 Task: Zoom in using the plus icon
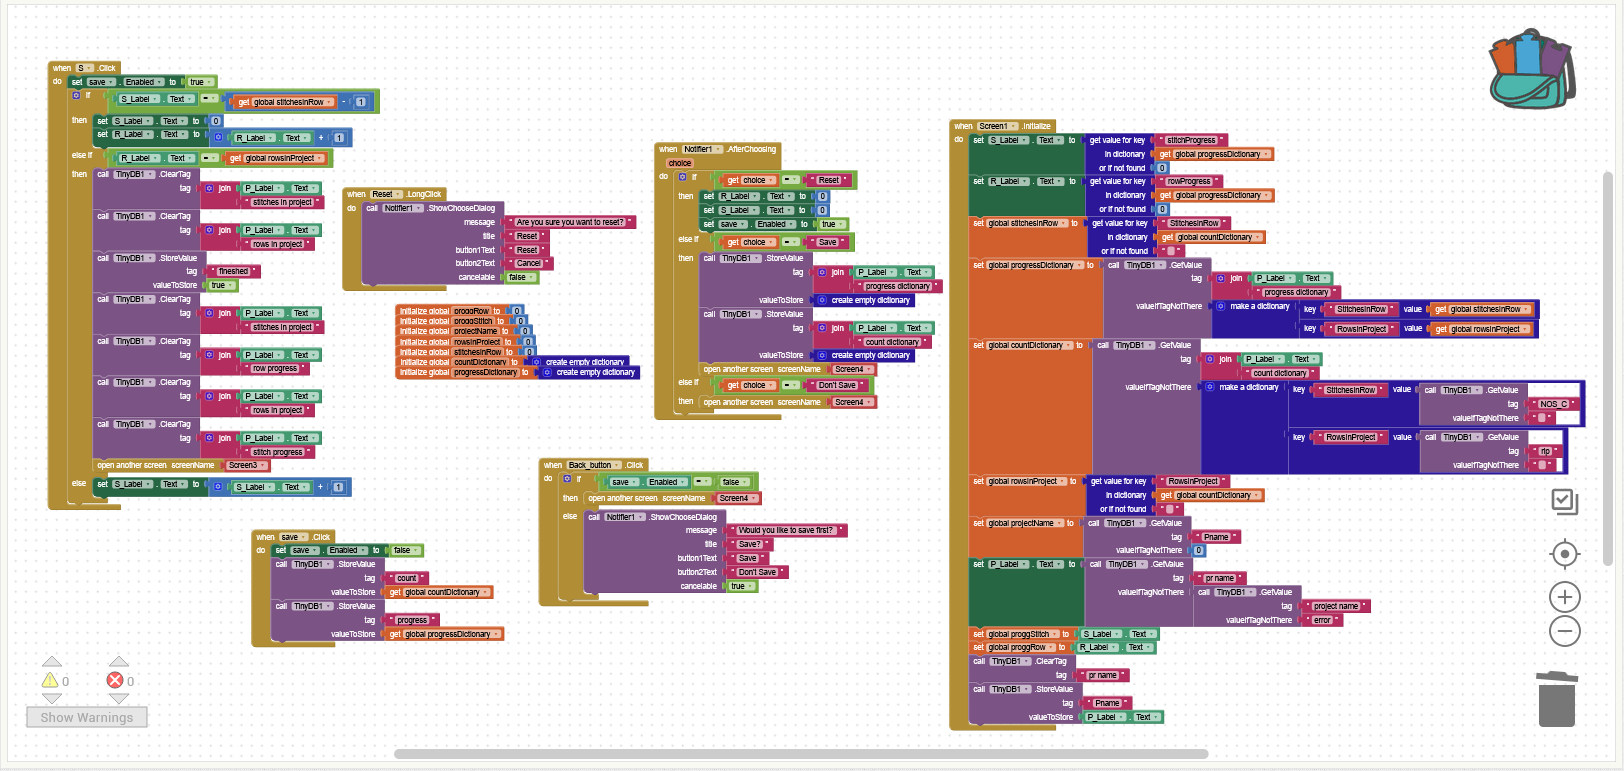pos(1564,598)
